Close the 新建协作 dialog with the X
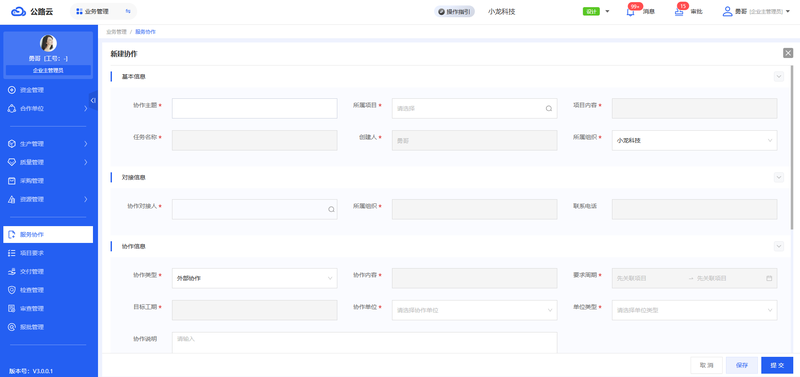The width and height of the screenshot is (800, 377). pyautogui.click(x=788, y=53)
